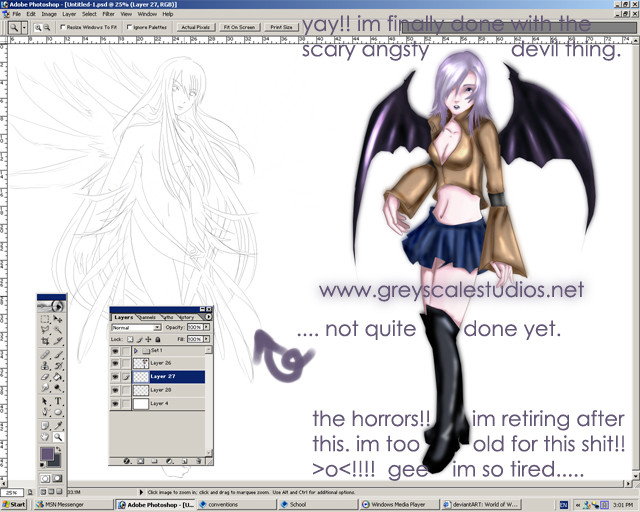Switch to the Channels tab
Screen dimensions: 640x512
148,317
